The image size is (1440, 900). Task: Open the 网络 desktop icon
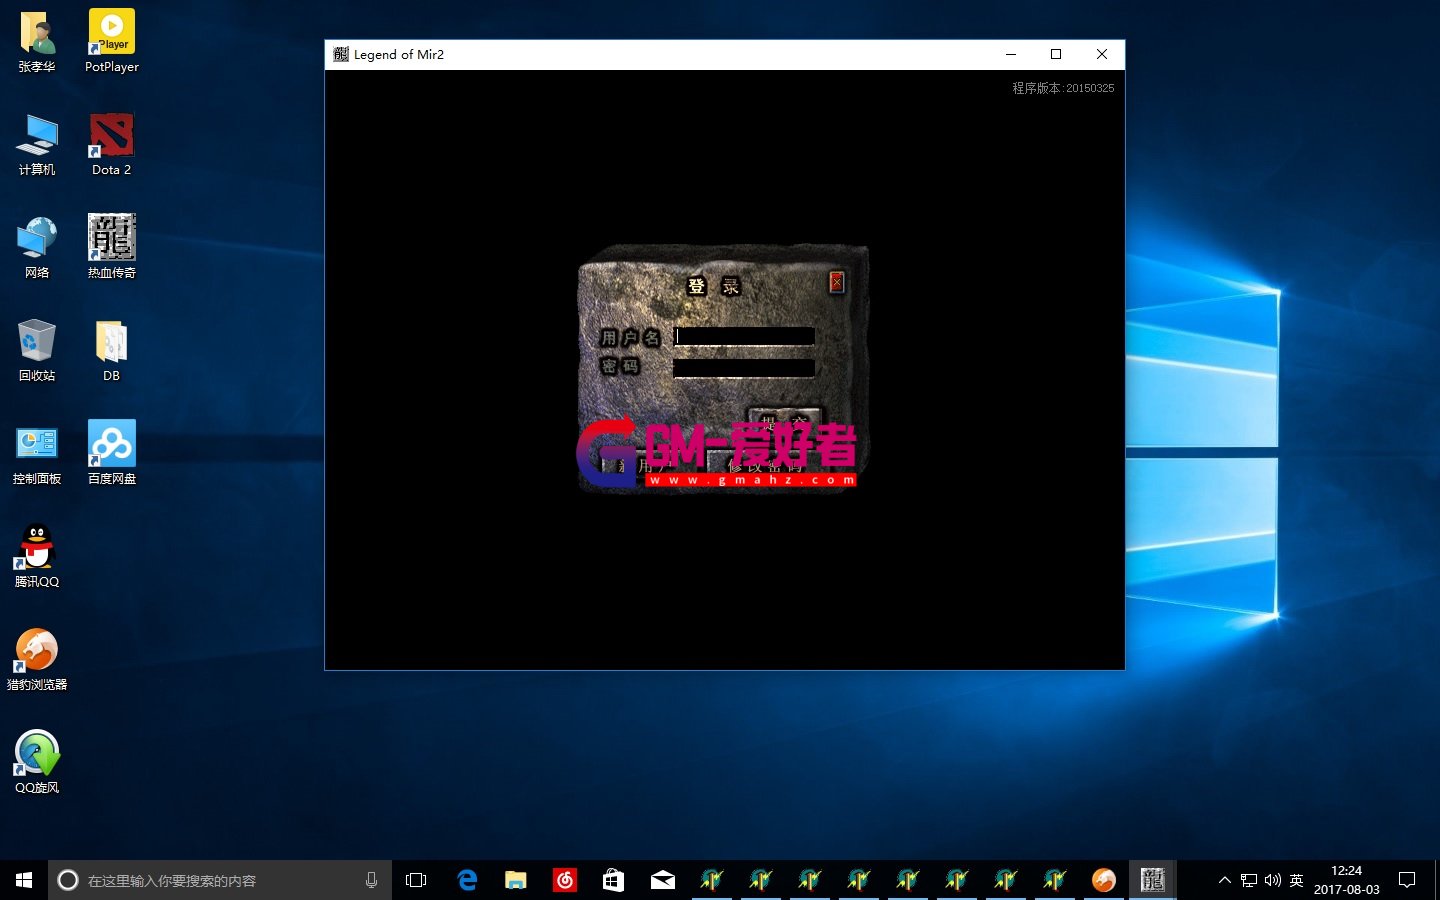[37, 248]
